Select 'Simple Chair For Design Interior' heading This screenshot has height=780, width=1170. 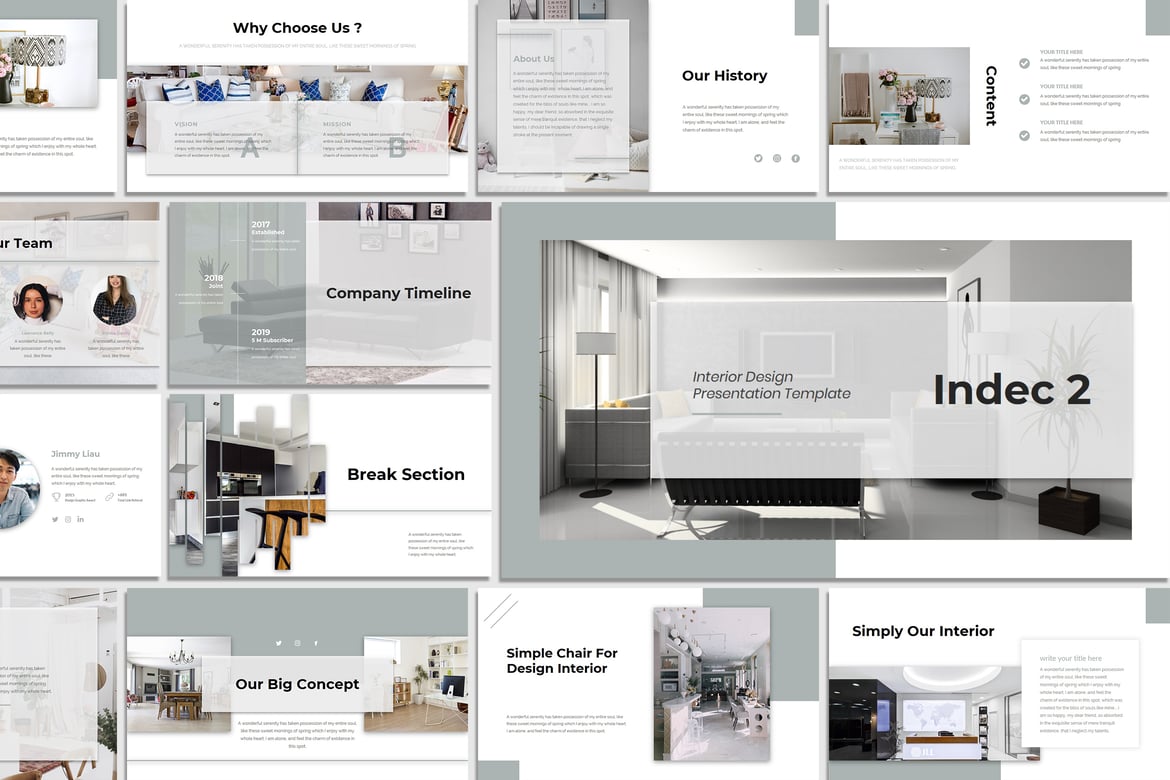click(x=562, y=661)
